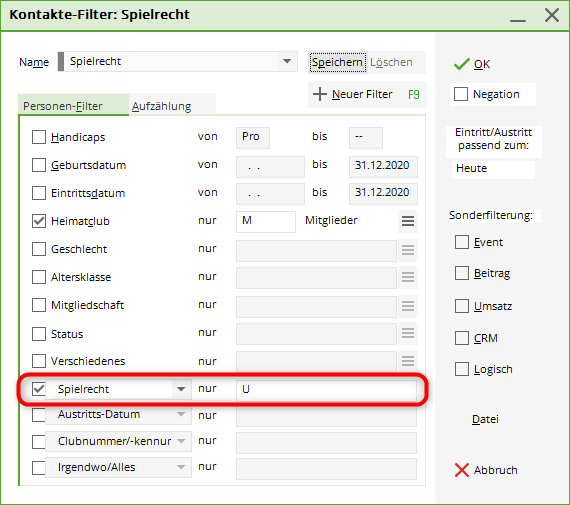This screenshot has width=570, height=505.
Task: Select the Personen-Filter tab
Action: 63,106
